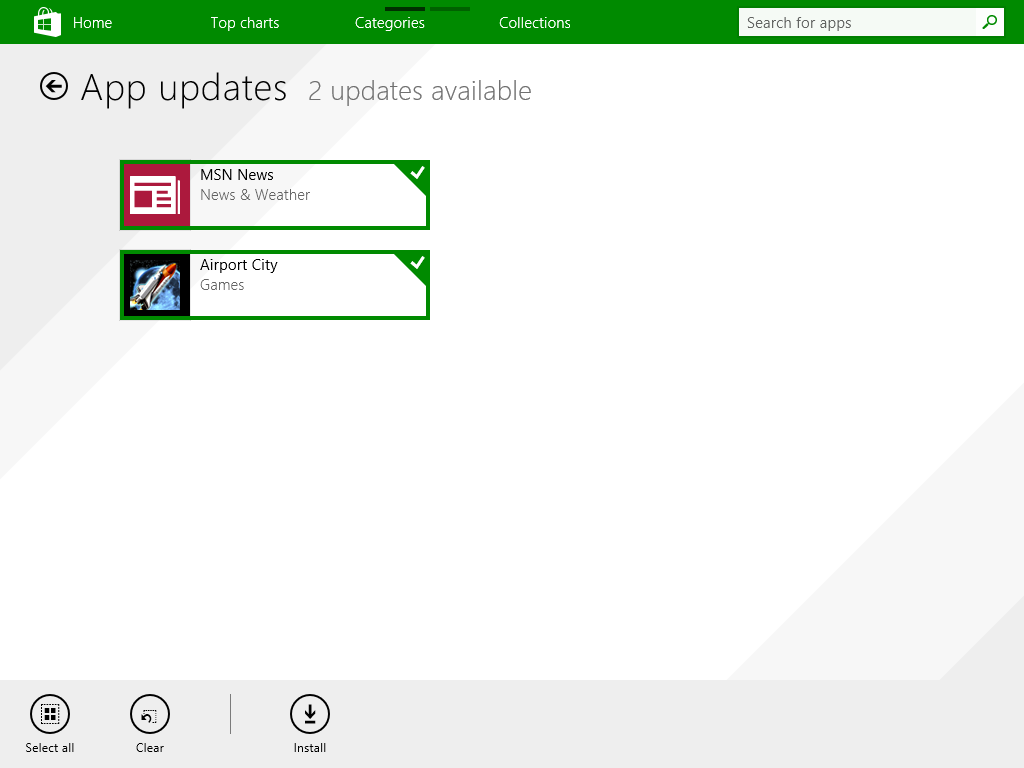Image resolution: width=1024 pixels, height=768 pixels.
Task: Open the Categories menu
Action: coord(390,23)
